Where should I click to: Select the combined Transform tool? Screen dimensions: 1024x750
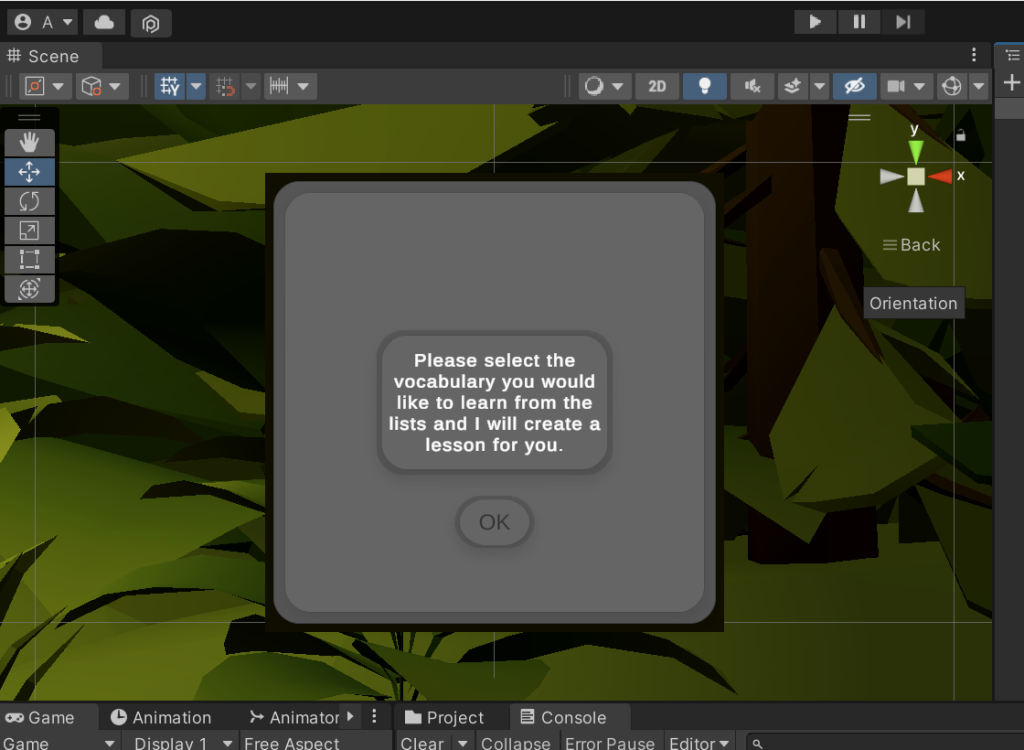pos(29,289)
